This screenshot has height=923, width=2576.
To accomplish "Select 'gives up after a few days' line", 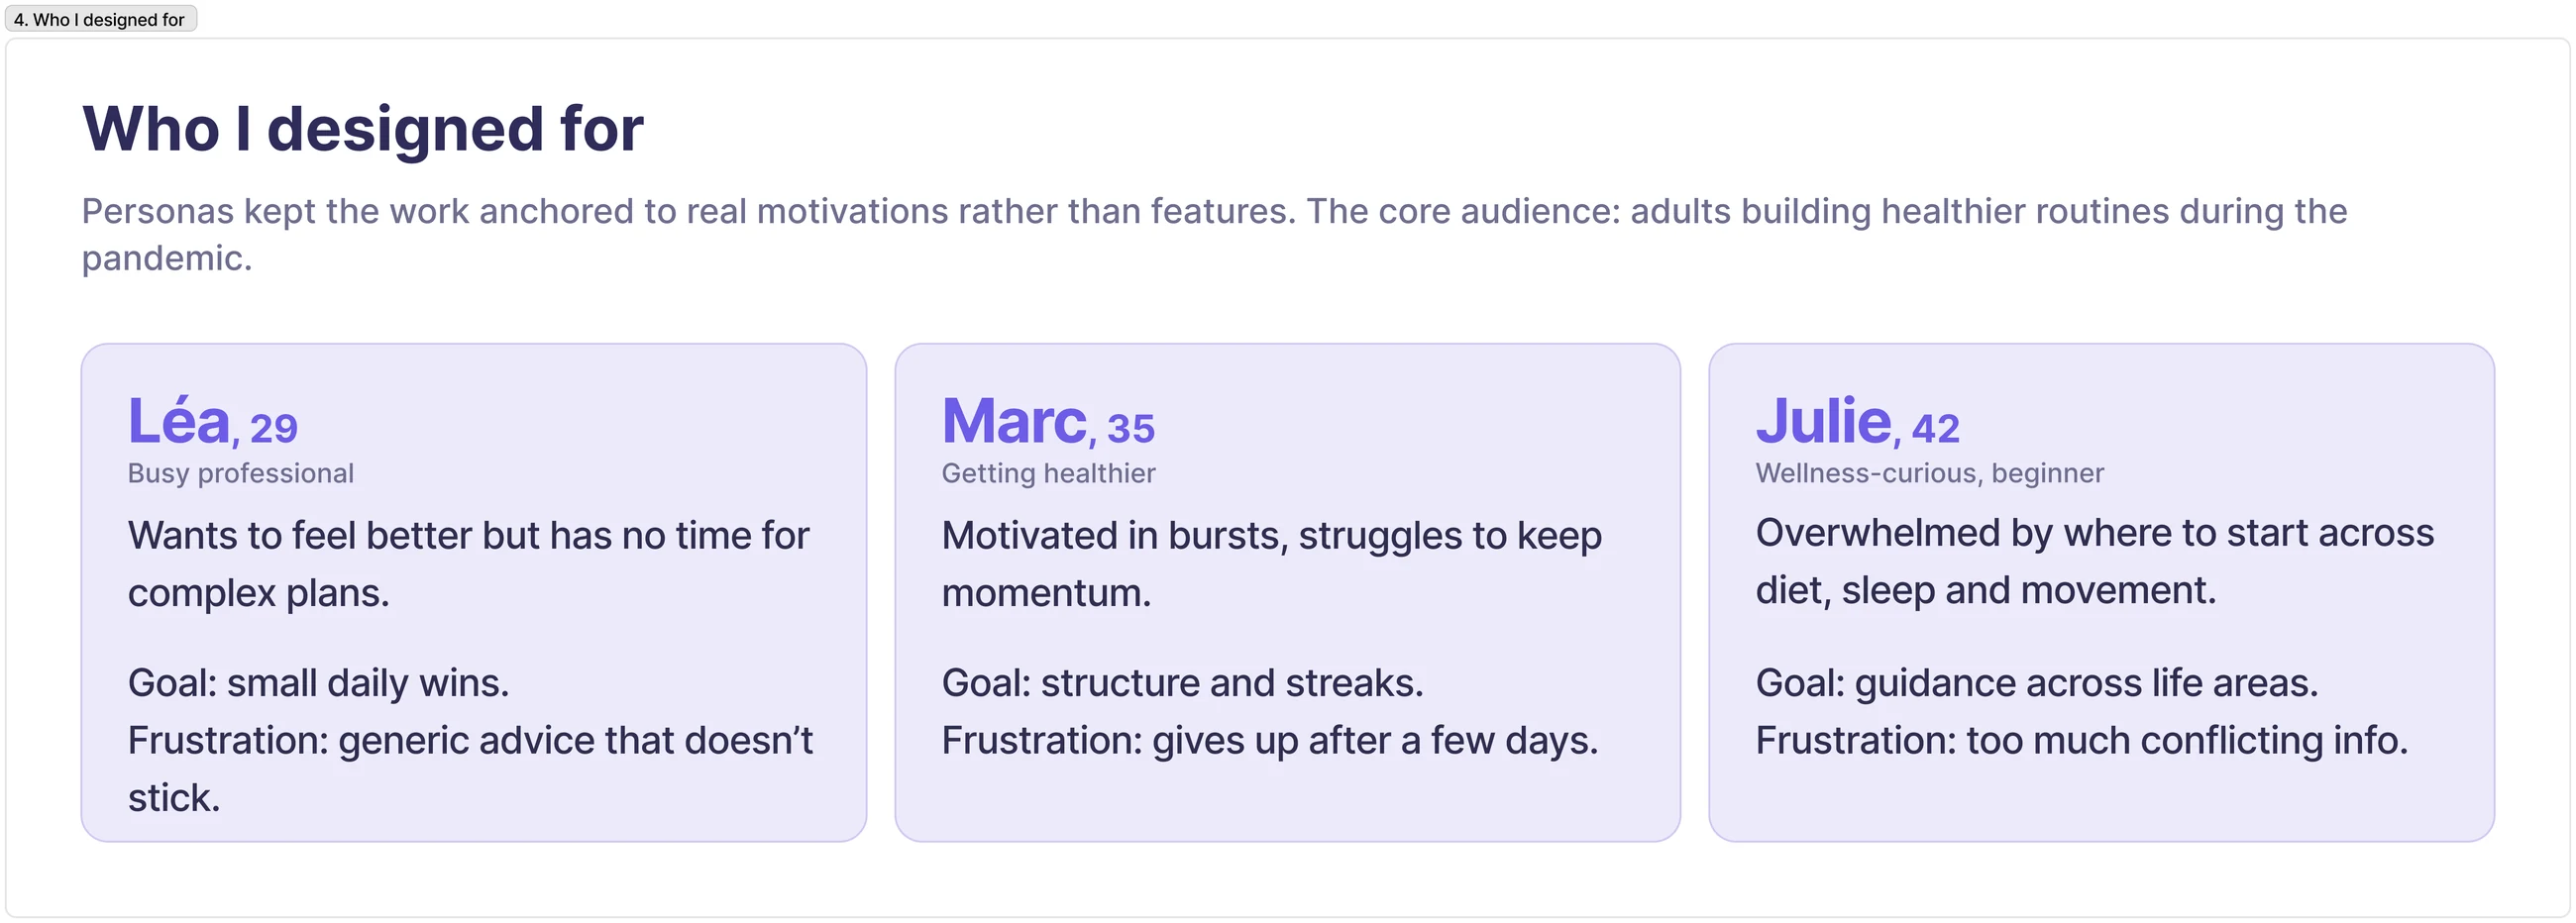I will point(1270,741).
